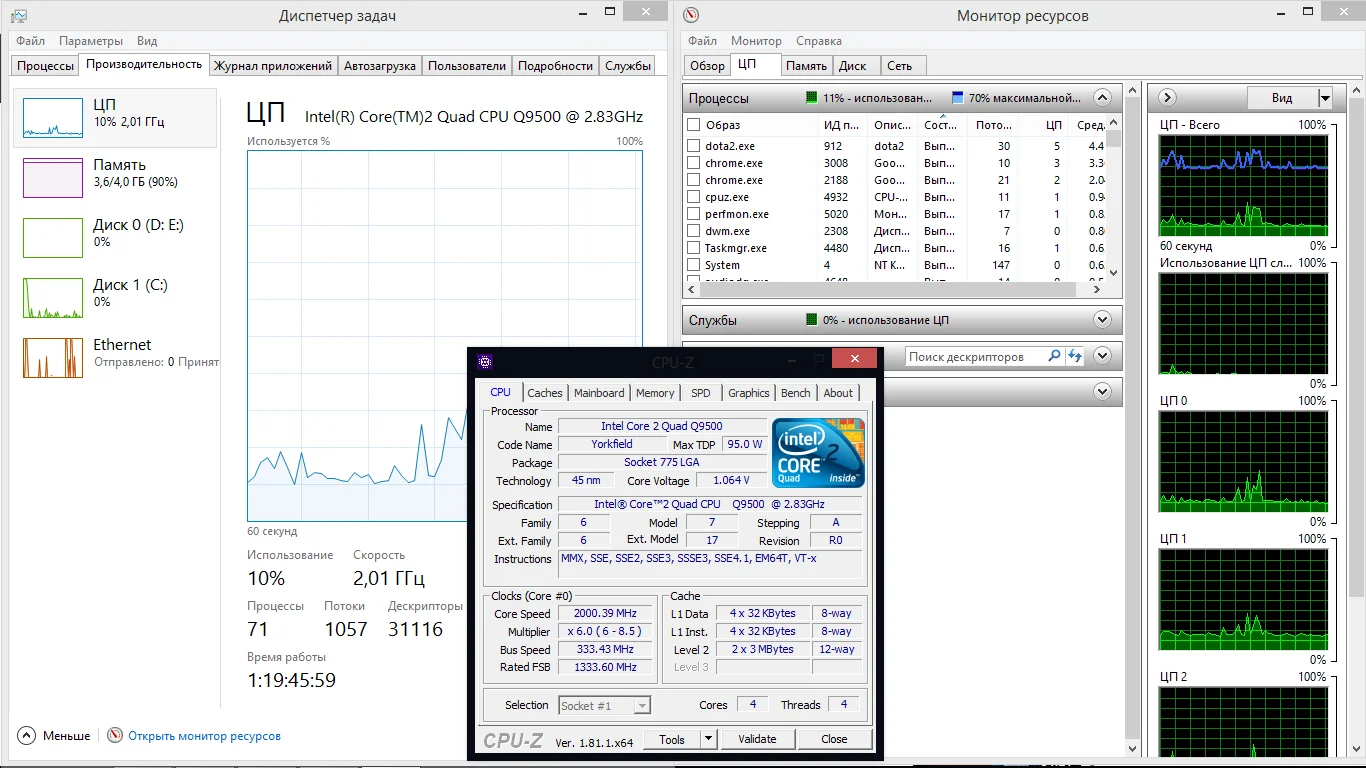Sort processes by the ЦП column header
The image size is (1366, 768).
tap(1043, 125)
